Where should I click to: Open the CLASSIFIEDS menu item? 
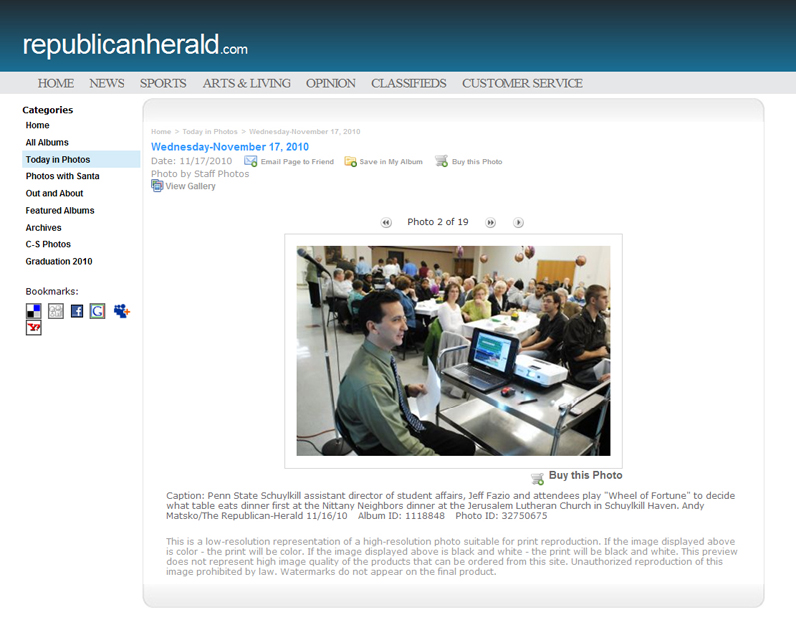coord(408,83)
